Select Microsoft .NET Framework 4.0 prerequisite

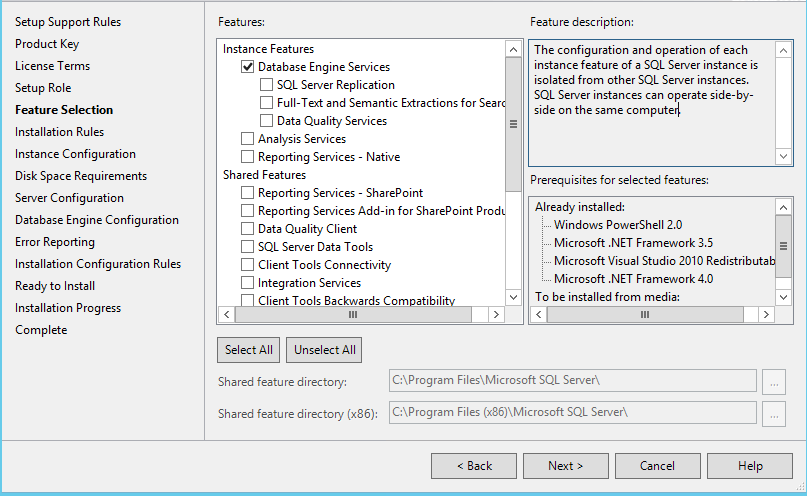click(x=634, y=279)
